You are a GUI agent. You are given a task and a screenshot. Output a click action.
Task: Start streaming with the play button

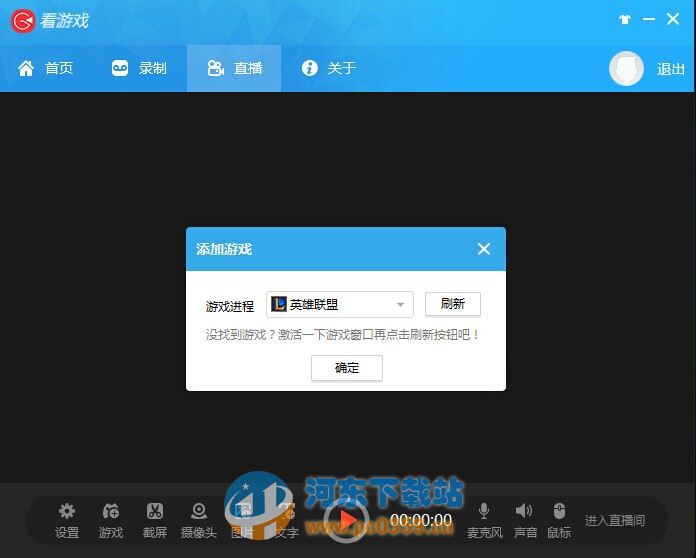coord(346,520)
